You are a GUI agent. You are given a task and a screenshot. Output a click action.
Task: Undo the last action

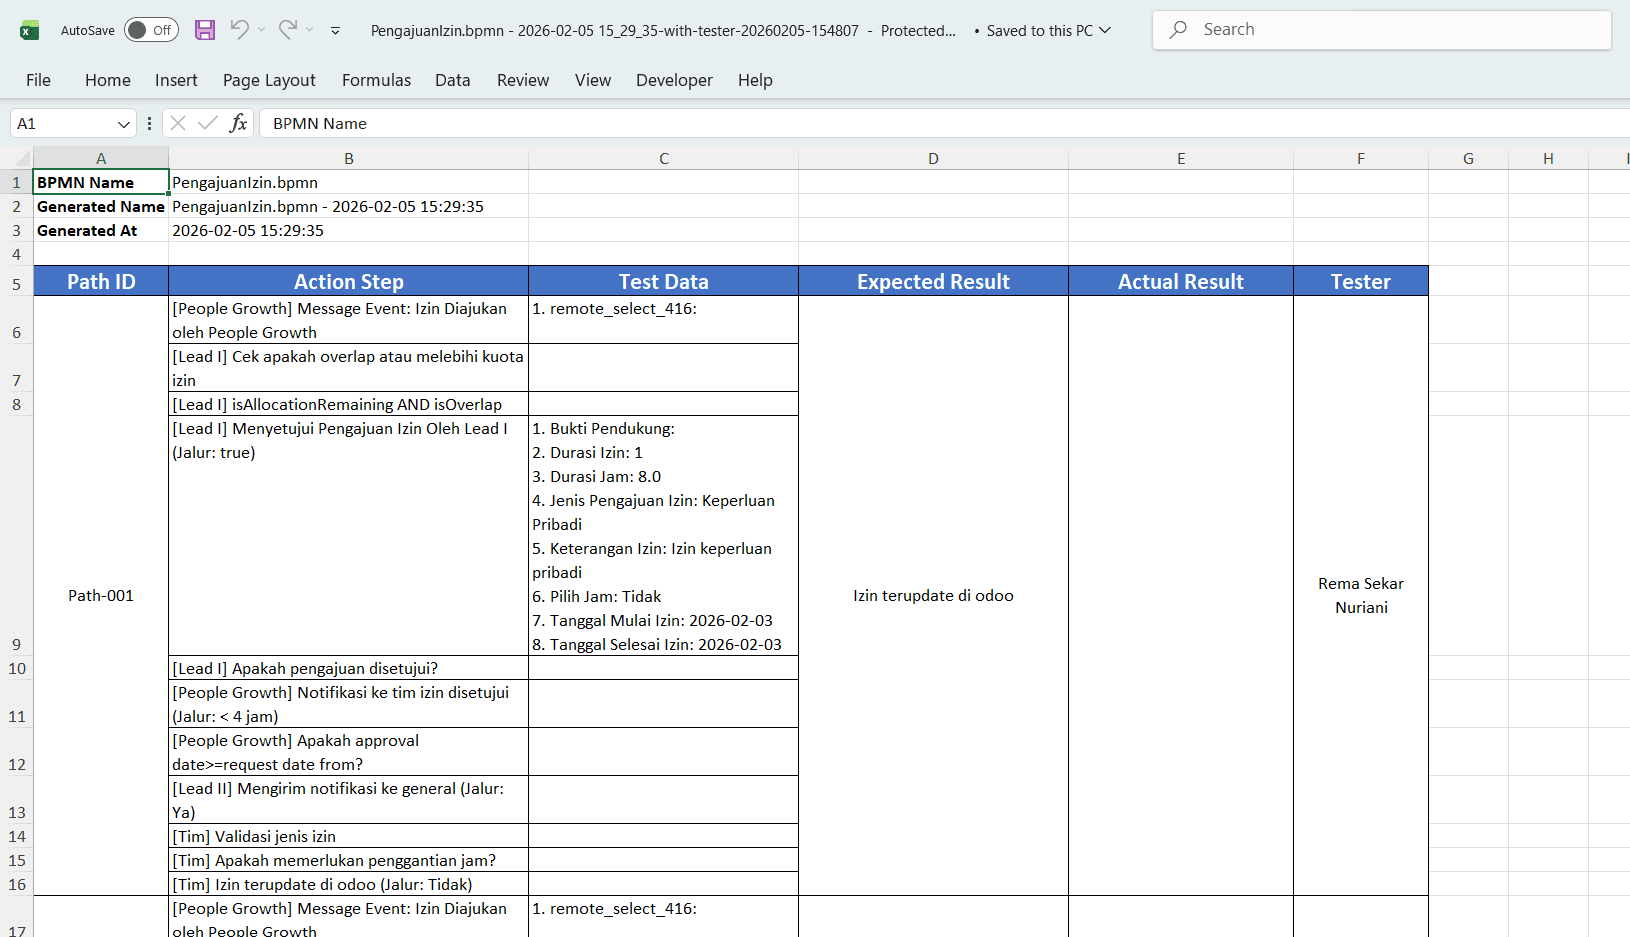(238, 30)
